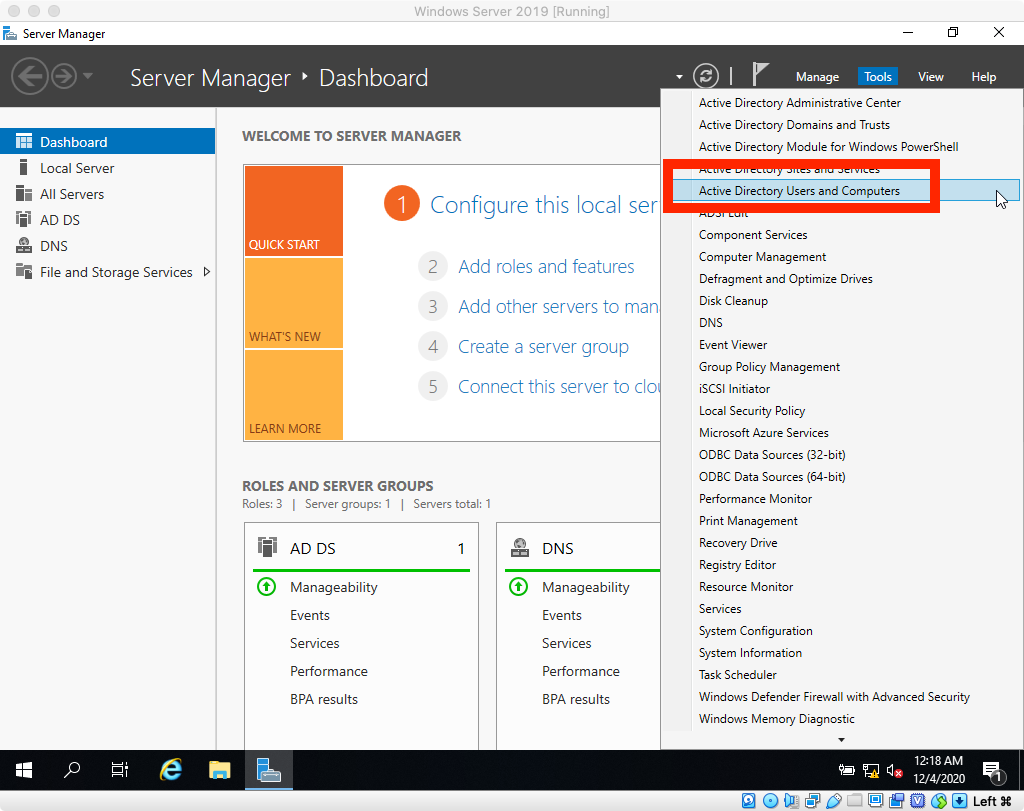This screenshot has width=1024, height=811.
Task: Open Defragment and Optimize Drives
Action: coord(786,279)
